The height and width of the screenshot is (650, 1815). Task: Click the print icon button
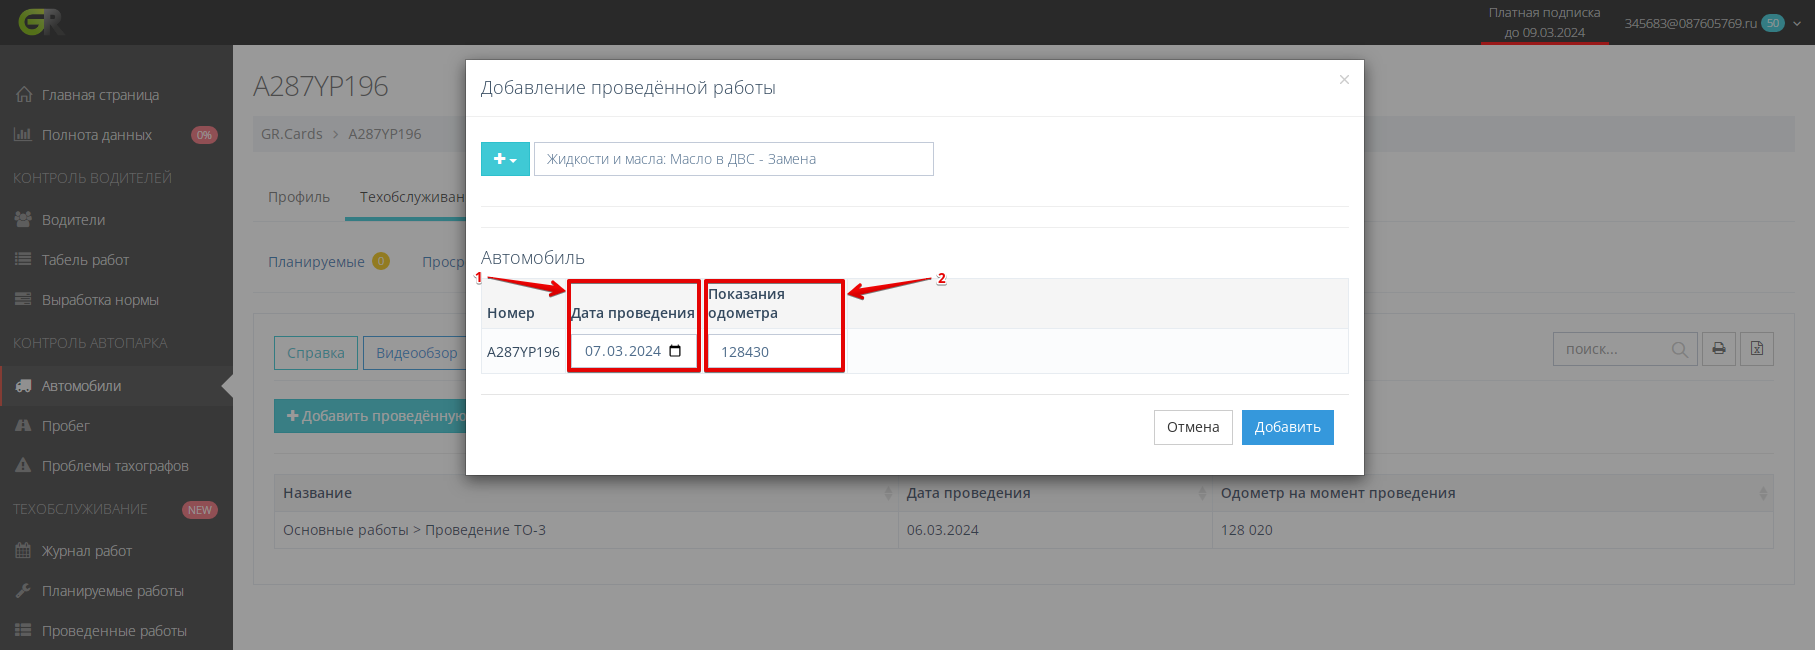(1719, 349)
